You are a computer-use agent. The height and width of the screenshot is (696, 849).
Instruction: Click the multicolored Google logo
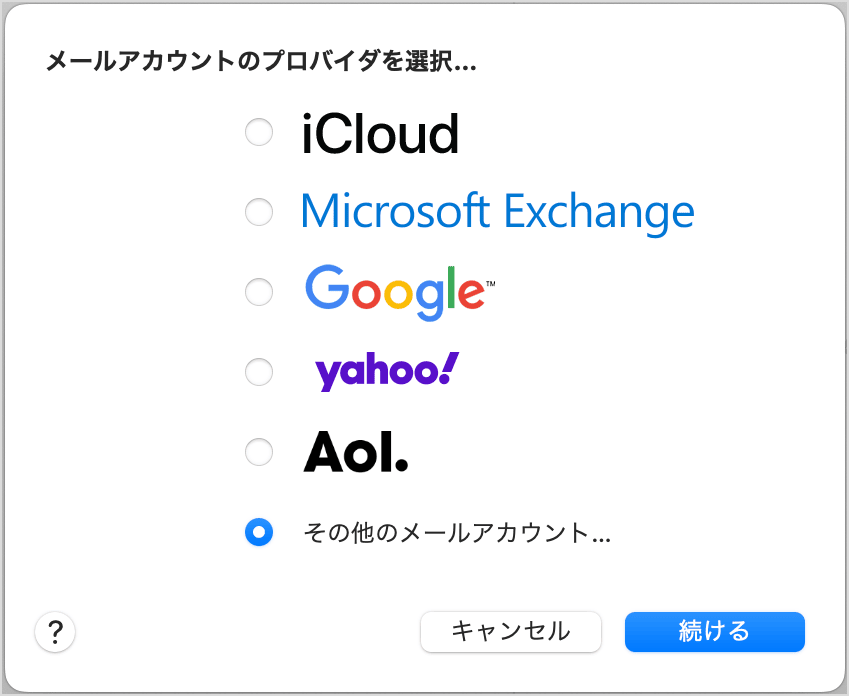point(398,292)
